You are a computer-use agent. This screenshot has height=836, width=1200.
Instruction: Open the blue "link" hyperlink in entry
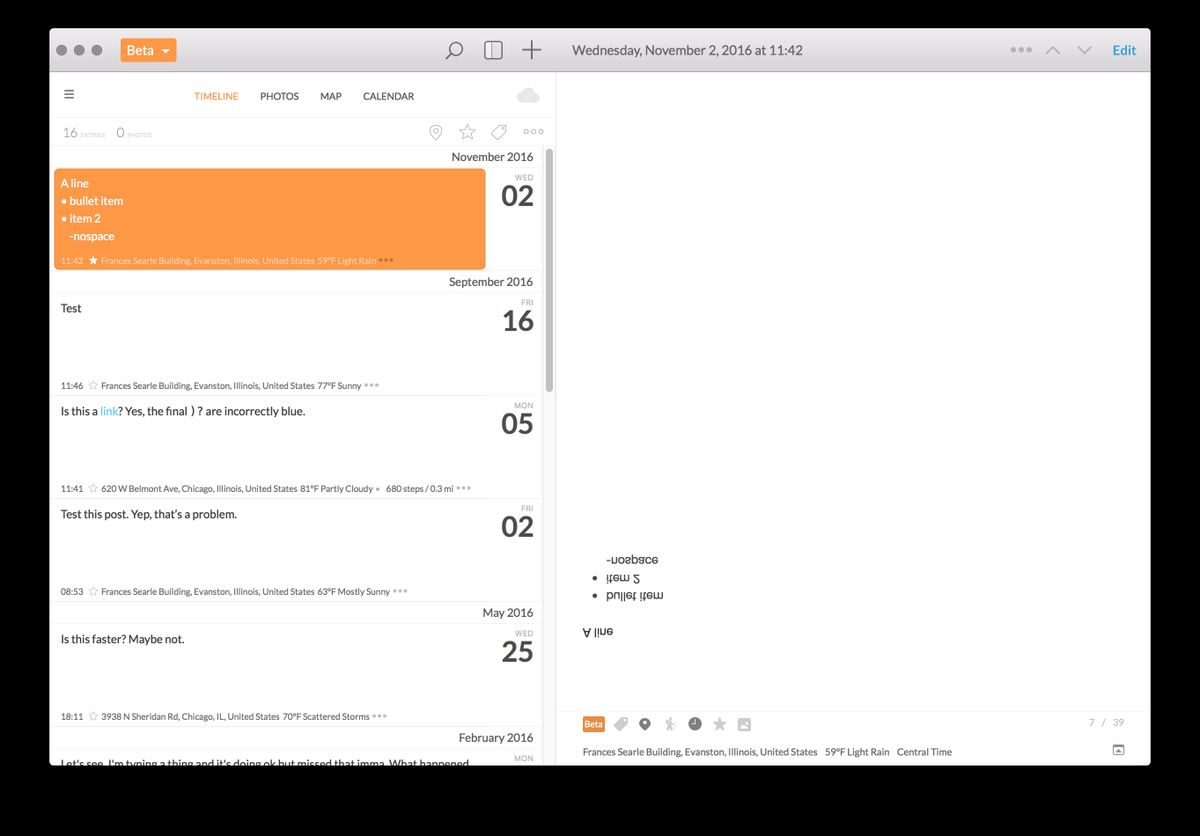coord(109,411)
